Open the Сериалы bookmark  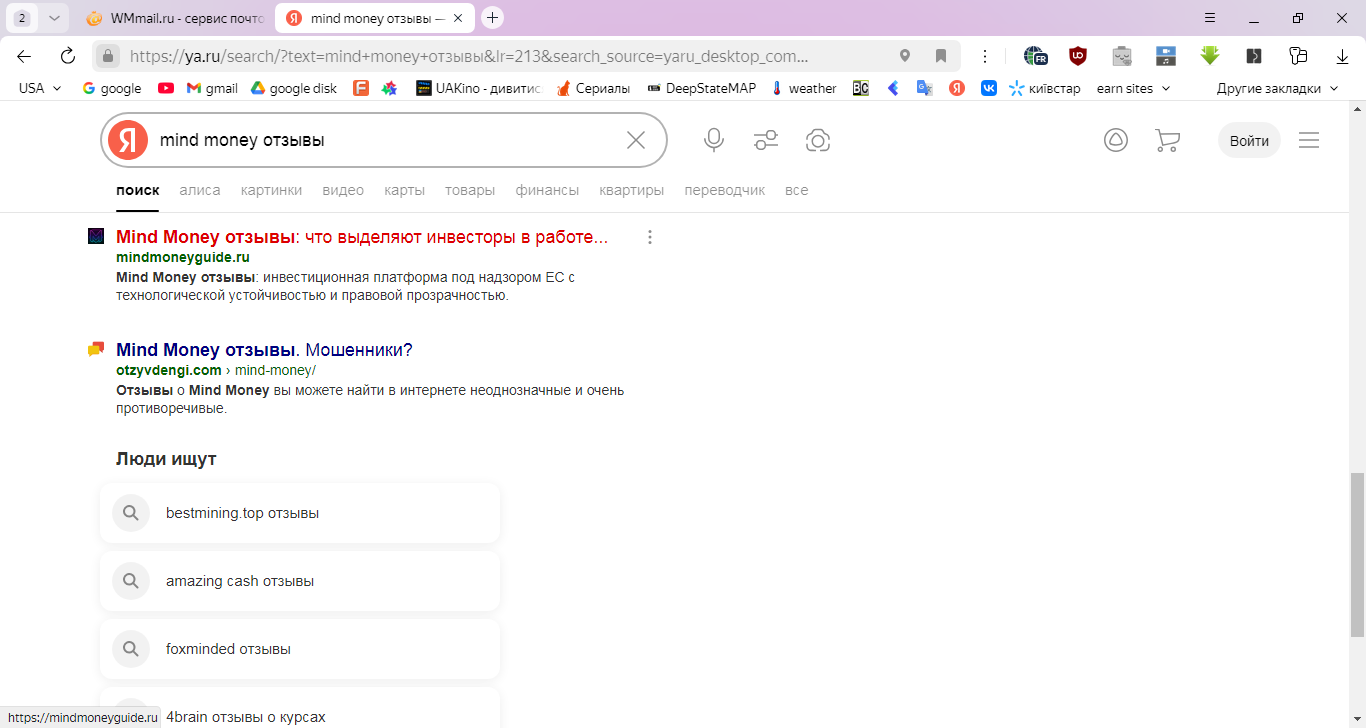(594, 88)
